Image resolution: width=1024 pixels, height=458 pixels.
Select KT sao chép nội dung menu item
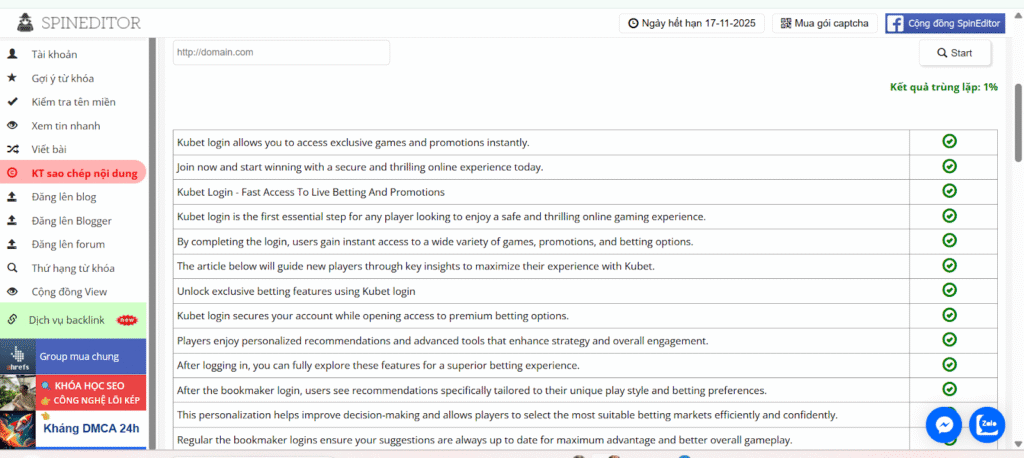tap(83, 172)
